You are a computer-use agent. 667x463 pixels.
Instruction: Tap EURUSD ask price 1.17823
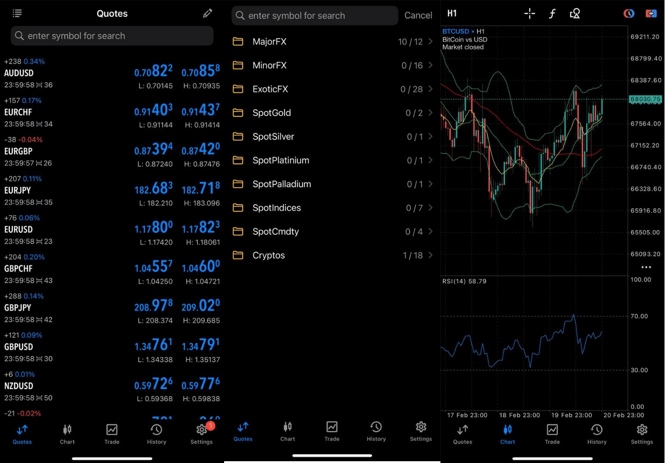click(x=201, y=228)
